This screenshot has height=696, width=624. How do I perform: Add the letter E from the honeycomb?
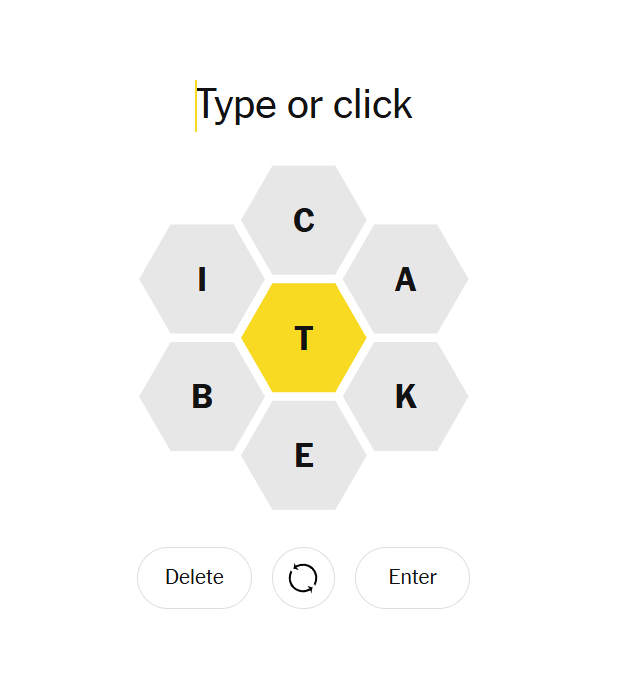[x=304, y=456]
